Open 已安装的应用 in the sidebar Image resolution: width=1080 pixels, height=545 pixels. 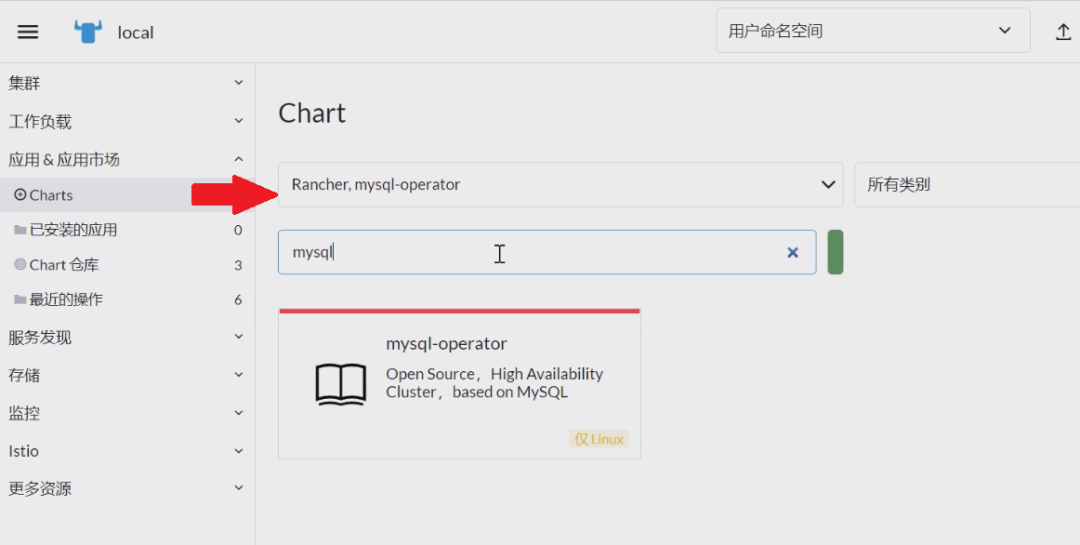pyautogui.click(x=127, y=229)
